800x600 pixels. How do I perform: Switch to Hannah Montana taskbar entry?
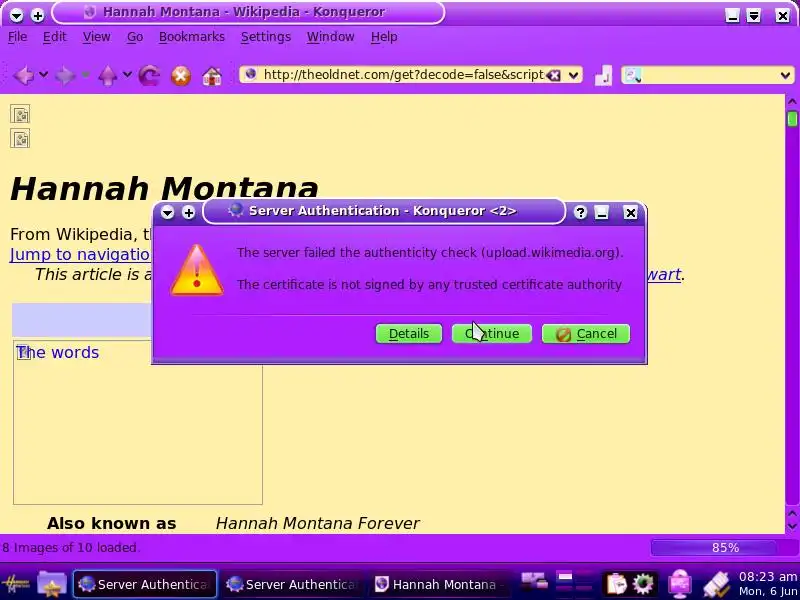click(440, 584)
